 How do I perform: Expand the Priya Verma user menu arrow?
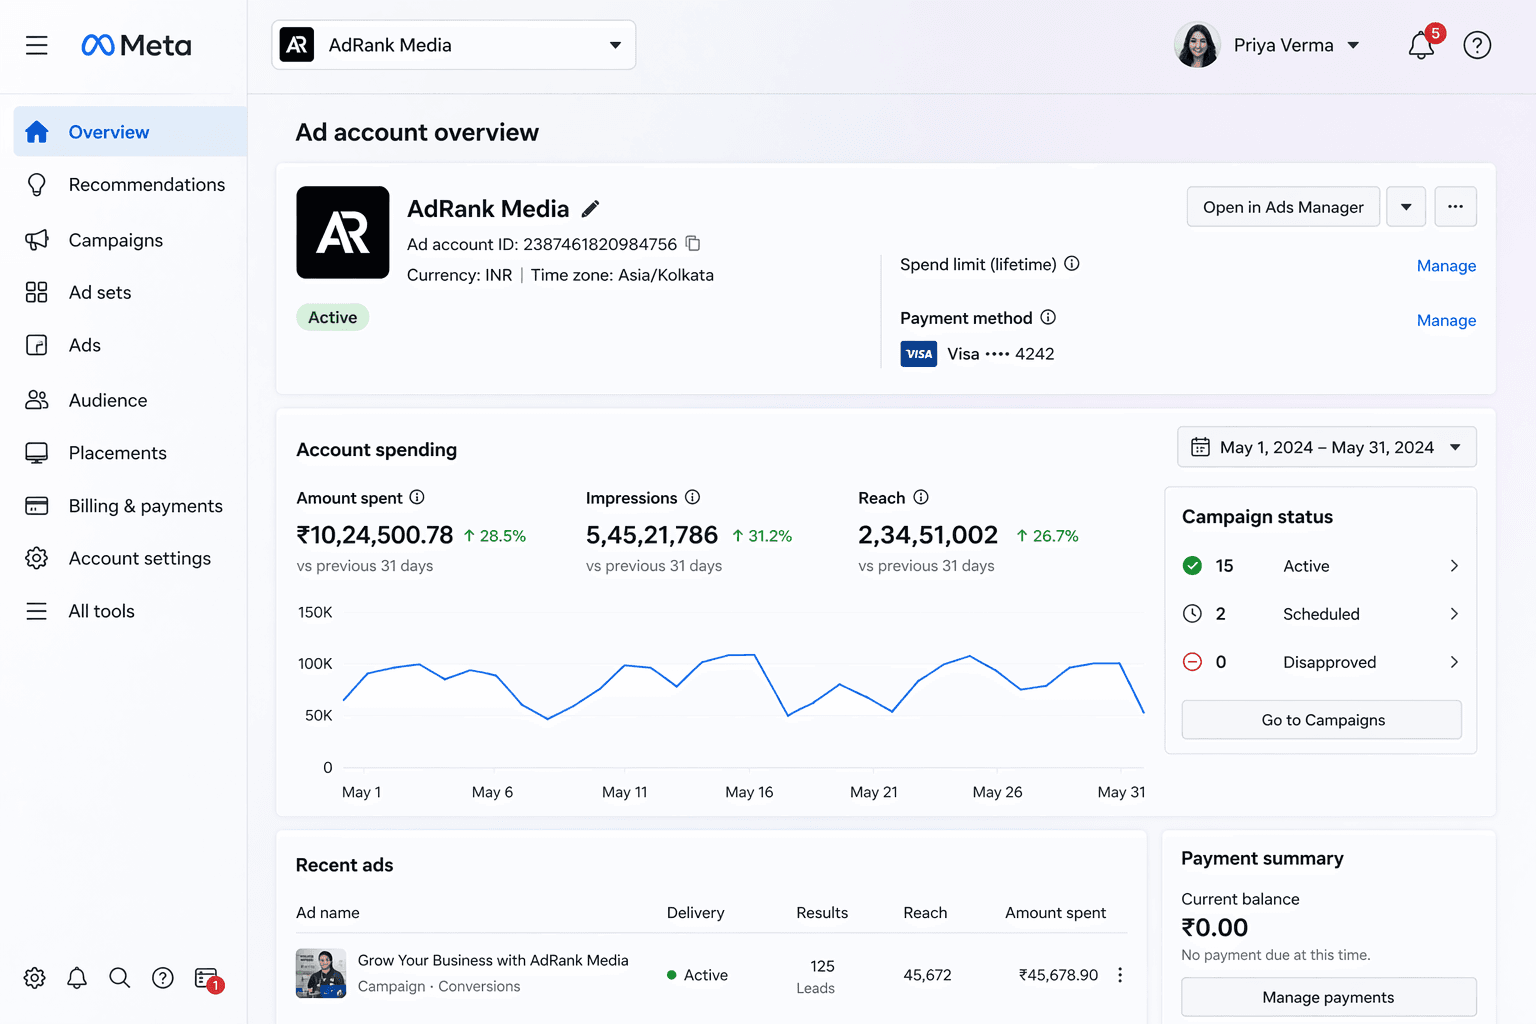coord(1354,45)
